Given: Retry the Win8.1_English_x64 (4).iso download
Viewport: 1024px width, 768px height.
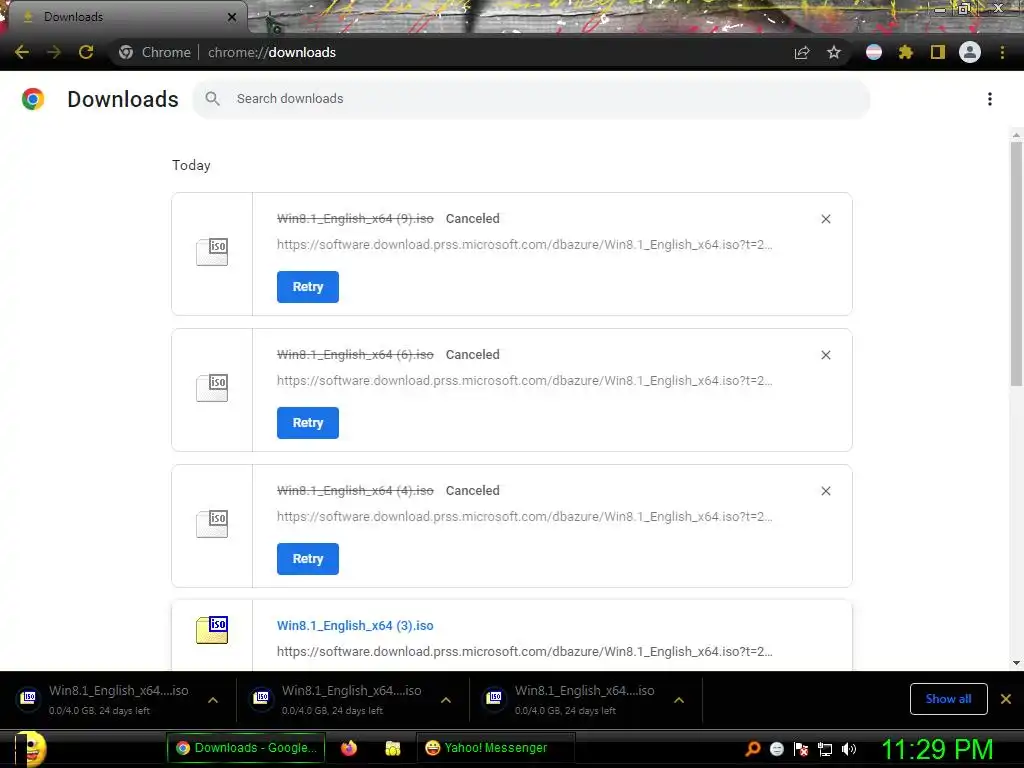Looking at the screenshot, I should tap(308, 558).
